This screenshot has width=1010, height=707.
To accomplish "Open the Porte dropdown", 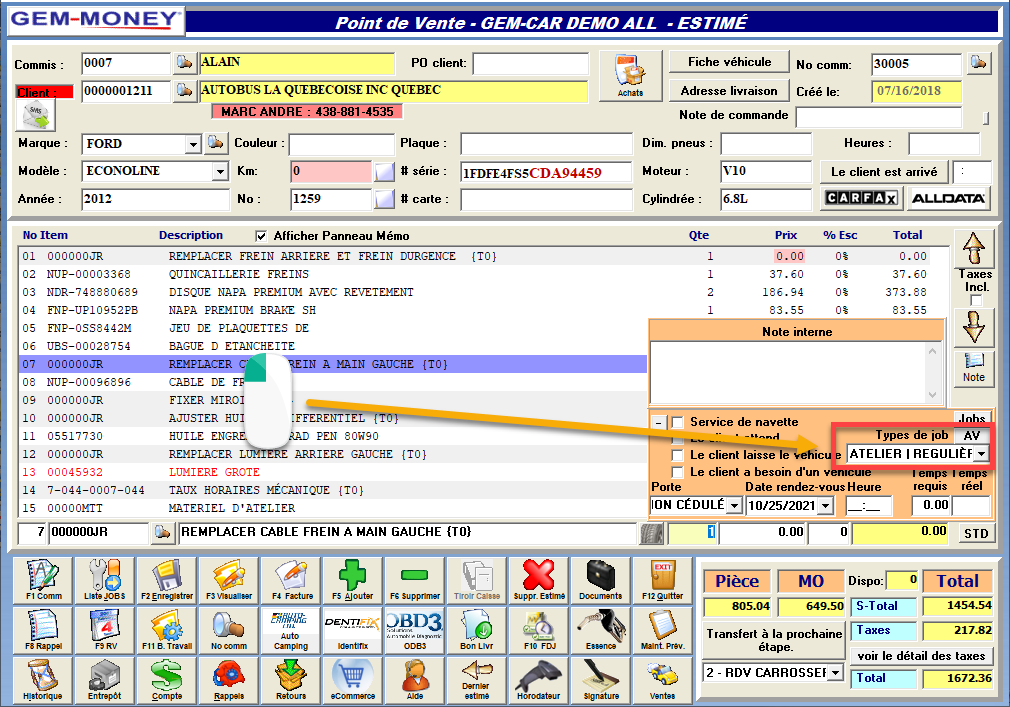I will [734, 505].
